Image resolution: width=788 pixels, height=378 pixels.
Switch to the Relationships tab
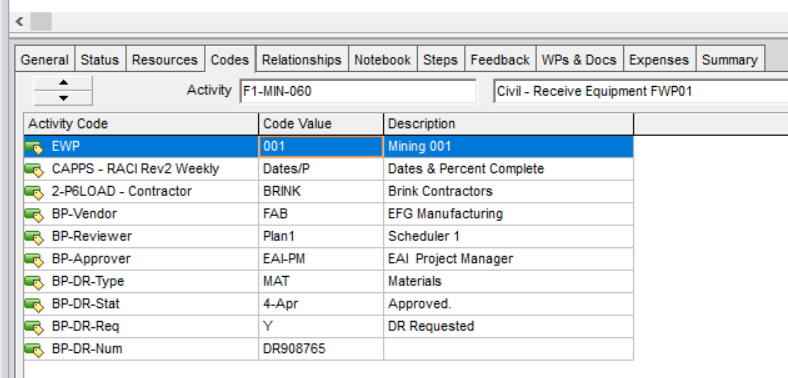tap(302, 60)
